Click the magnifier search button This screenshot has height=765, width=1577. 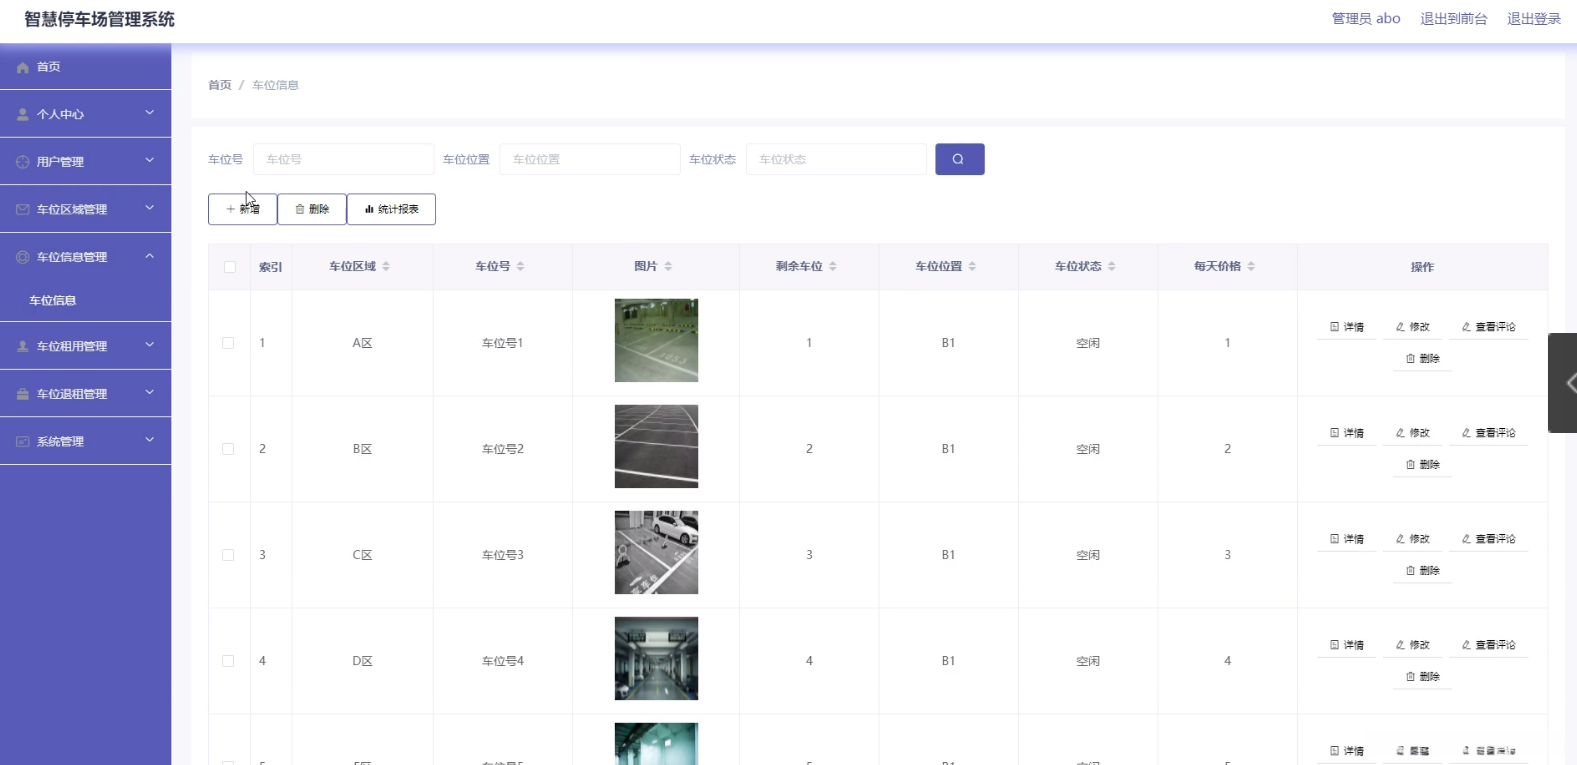coord(960,159)
